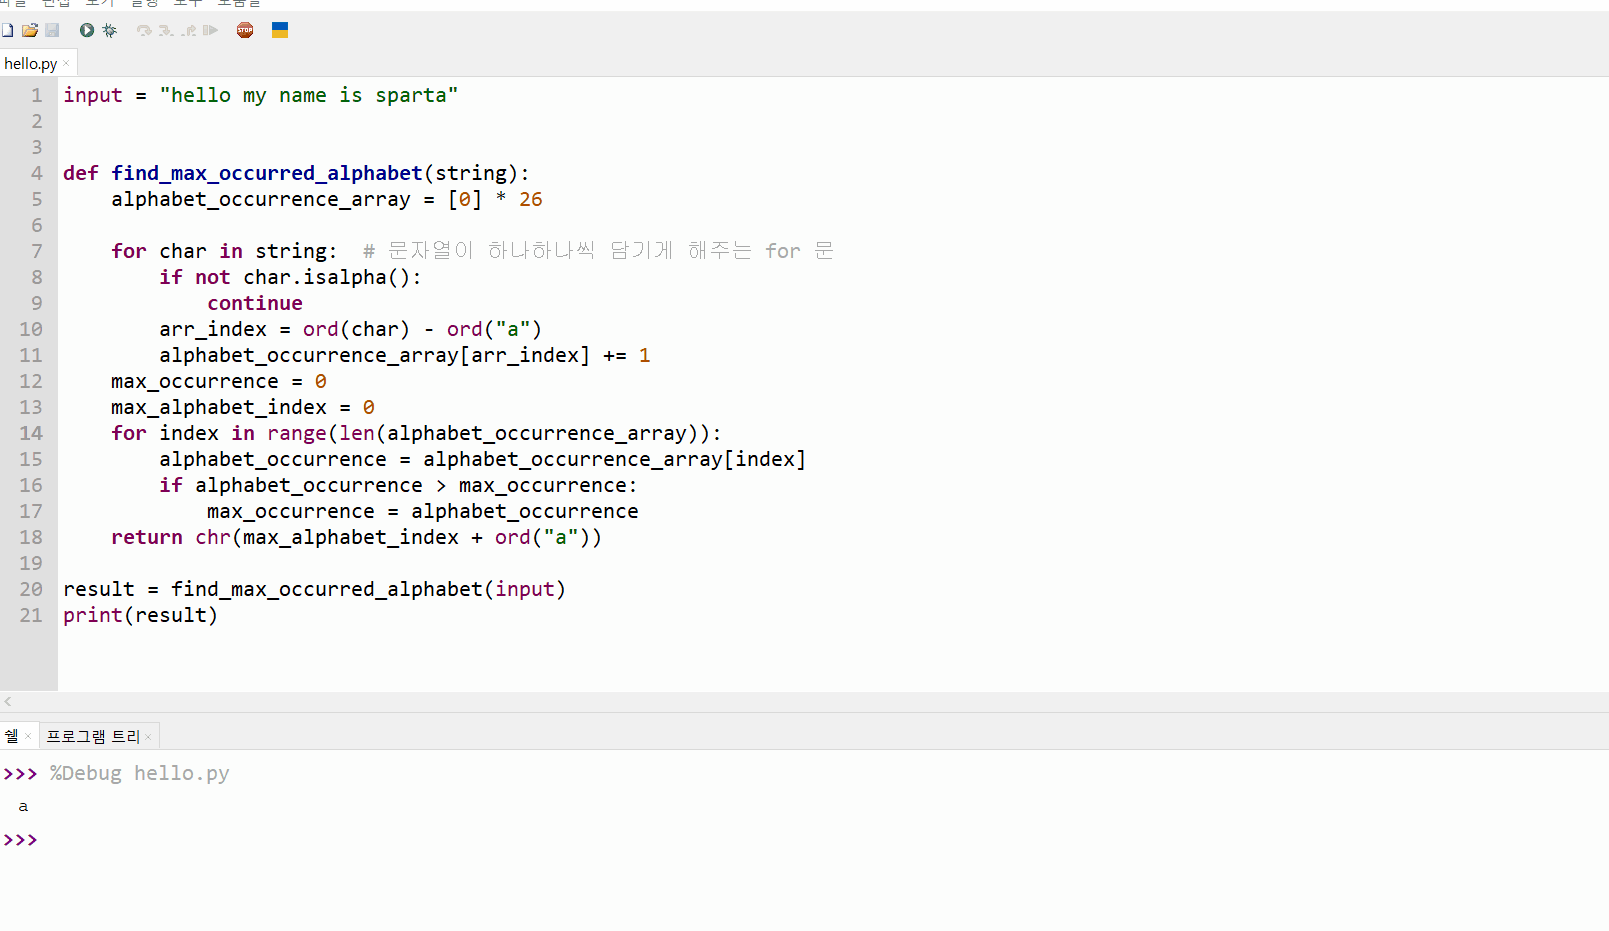Open the 프로그램 트리 tab
The width and height of the screenshot is (1609, 931).
coord(93,736)
